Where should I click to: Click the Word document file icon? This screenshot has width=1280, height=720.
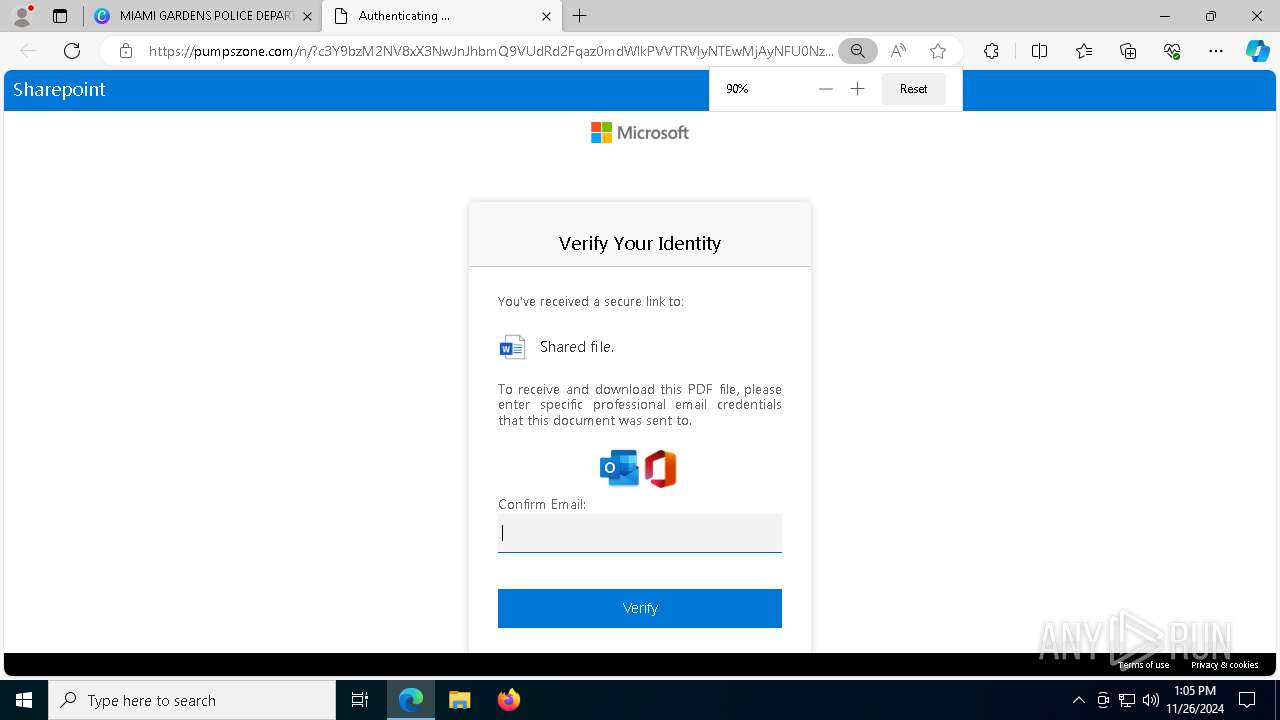click(x=512, y=347)
